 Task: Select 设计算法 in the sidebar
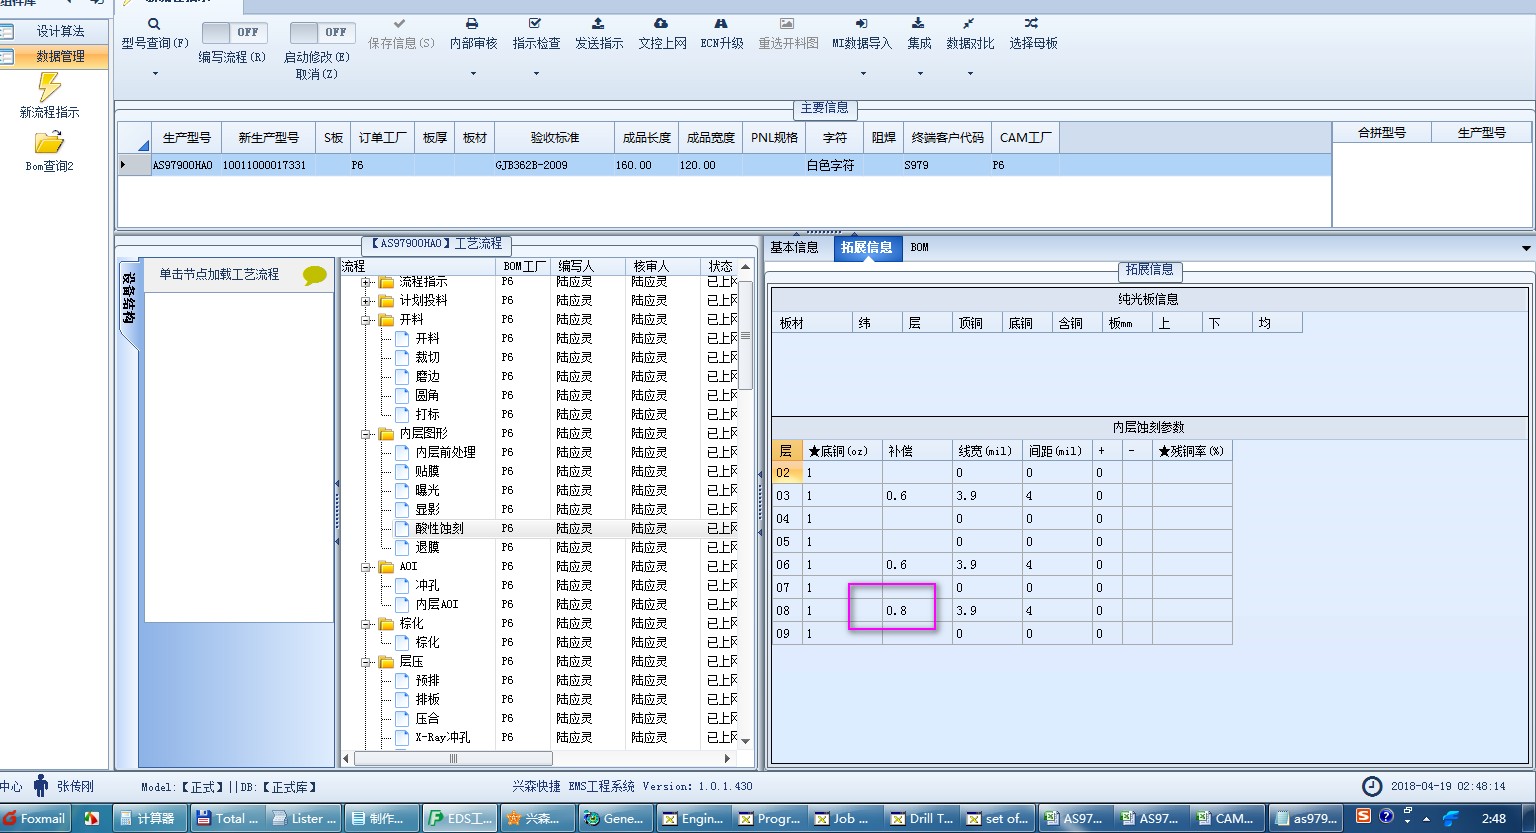[x=61, y=31]
